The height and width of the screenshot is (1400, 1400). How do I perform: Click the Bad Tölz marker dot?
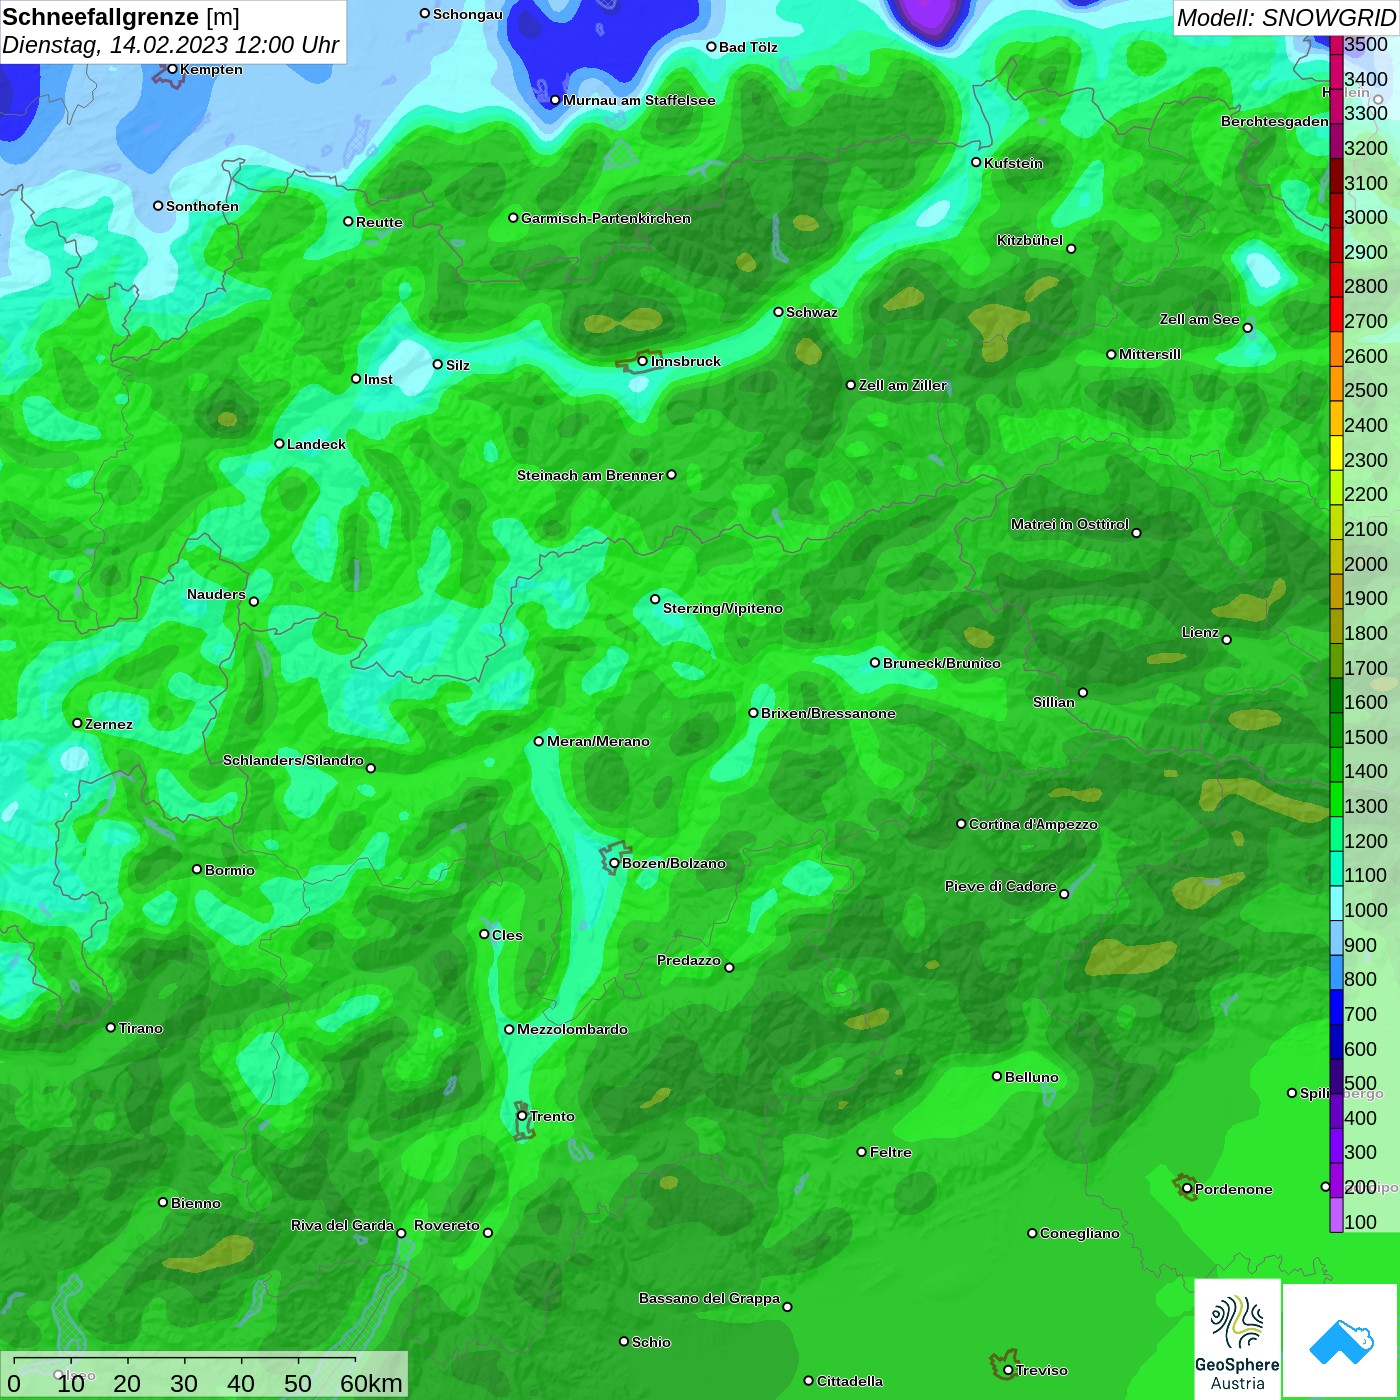click(x=711, y=46)
